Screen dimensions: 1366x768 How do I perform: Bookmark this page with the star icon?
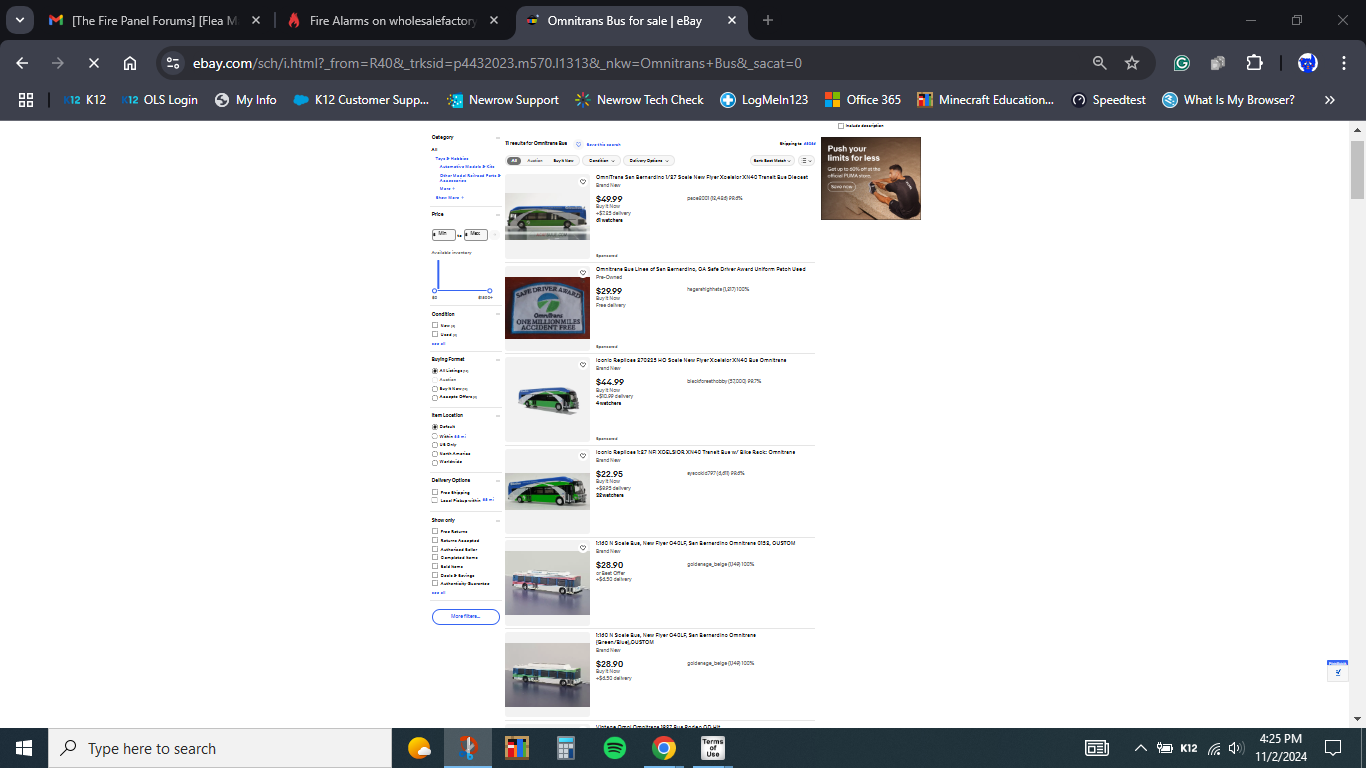pos(1132,63)
